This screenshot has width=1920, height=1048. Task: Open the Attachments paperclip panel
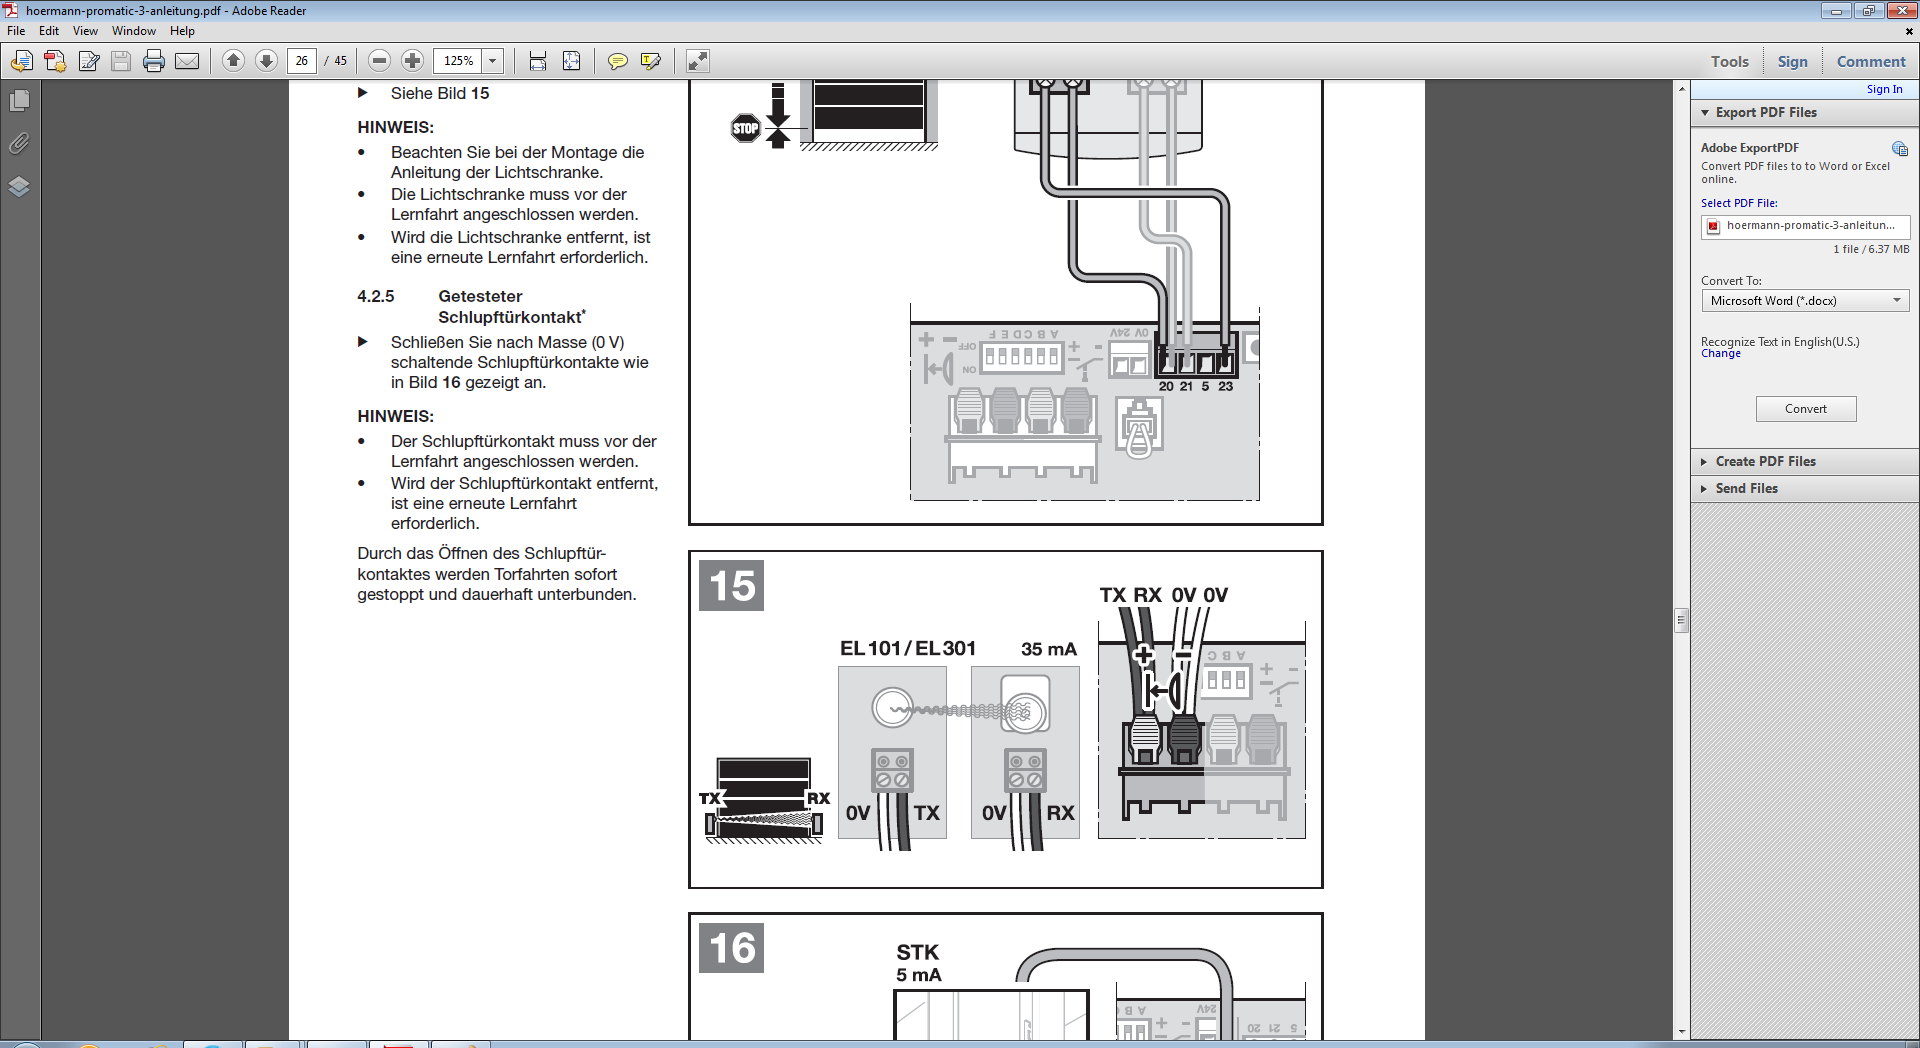point(19,144)
